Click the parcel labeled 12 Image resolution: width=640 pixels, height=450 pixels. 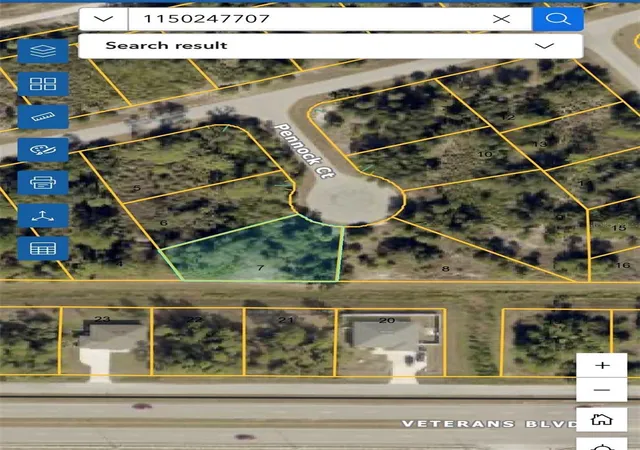click(x=508, y=117)
